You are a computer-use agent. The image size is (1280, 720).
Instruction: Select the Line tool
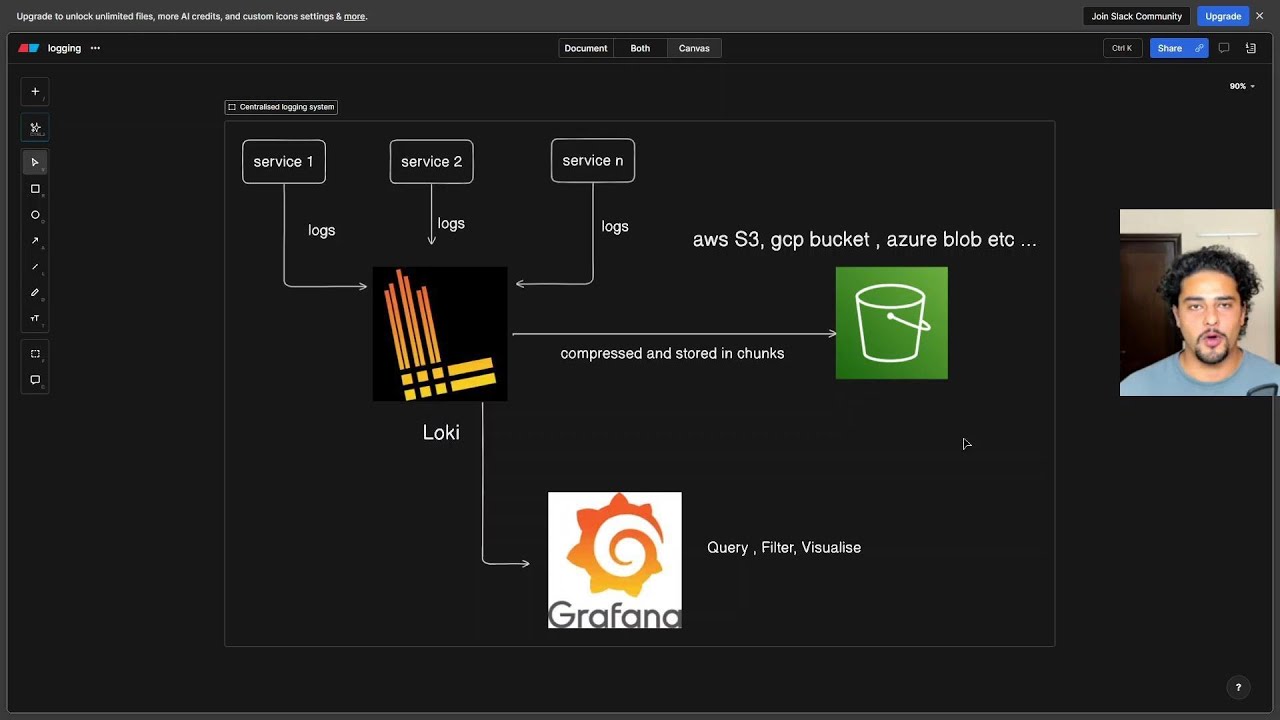pyautogui.click(x=35, y=267)
